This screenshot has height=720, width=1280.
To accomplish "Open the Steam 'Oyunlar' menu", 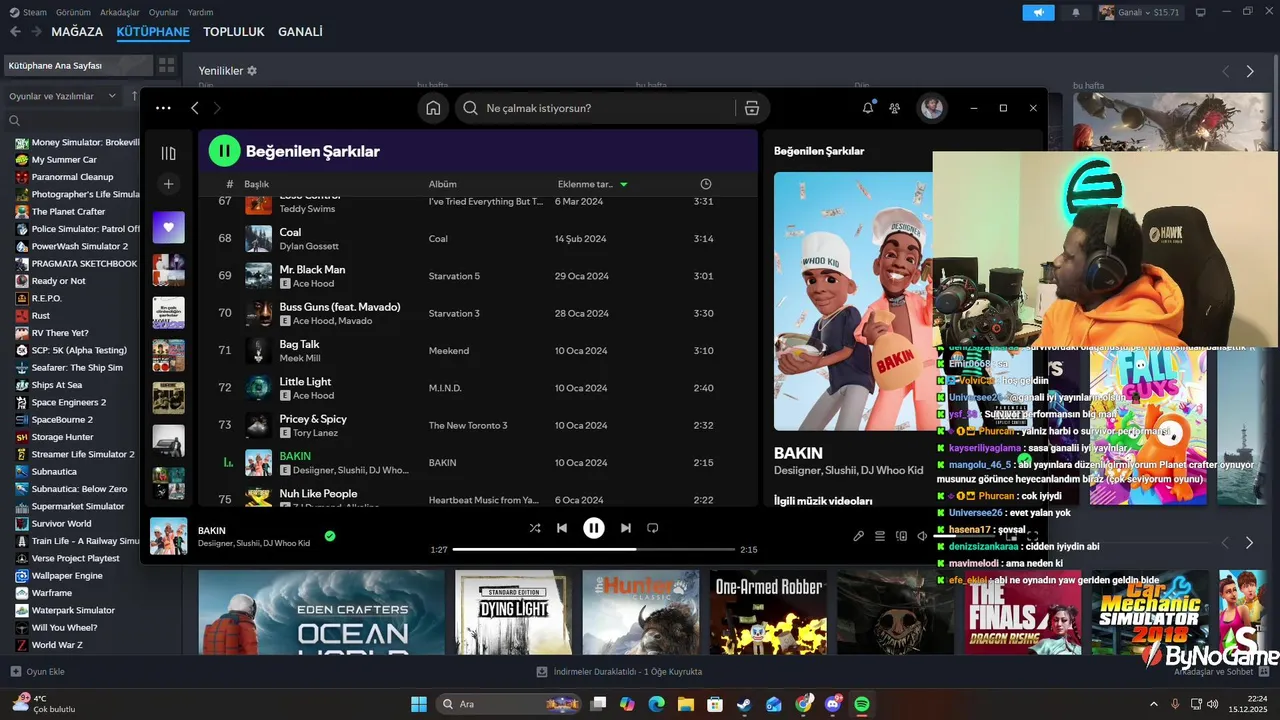I will [x=164, y=12].
